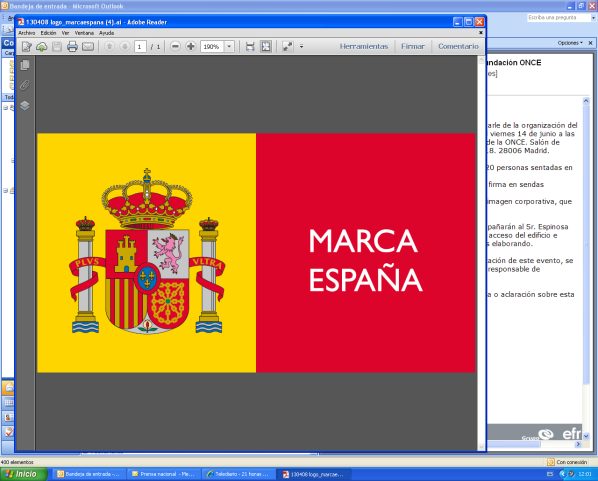Viewport: 598px width, 481px height.
Task: Click the MARCA ESPAÑA logo text
Action: point(365,261)
